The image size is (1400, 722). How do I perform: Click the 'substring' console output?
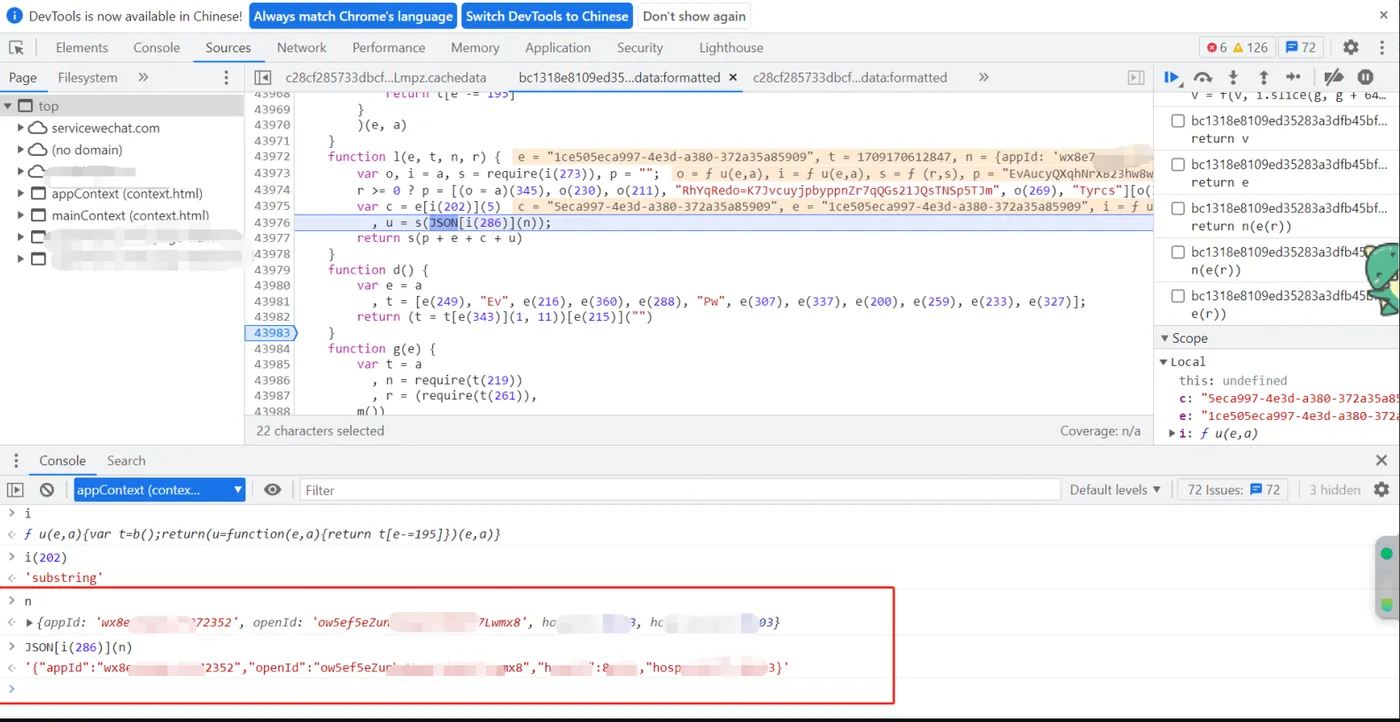[x=64, y=578]
